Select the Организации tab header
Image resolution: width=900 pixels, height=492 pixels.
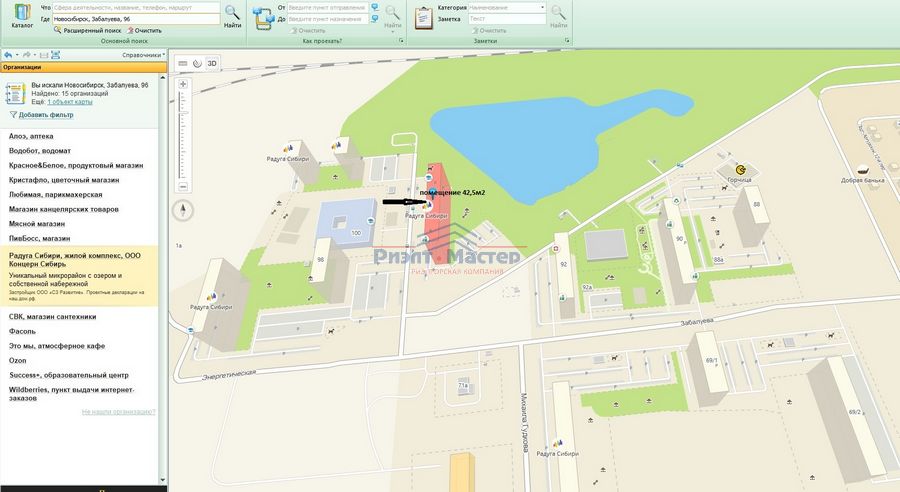click(x=83, y=67)
